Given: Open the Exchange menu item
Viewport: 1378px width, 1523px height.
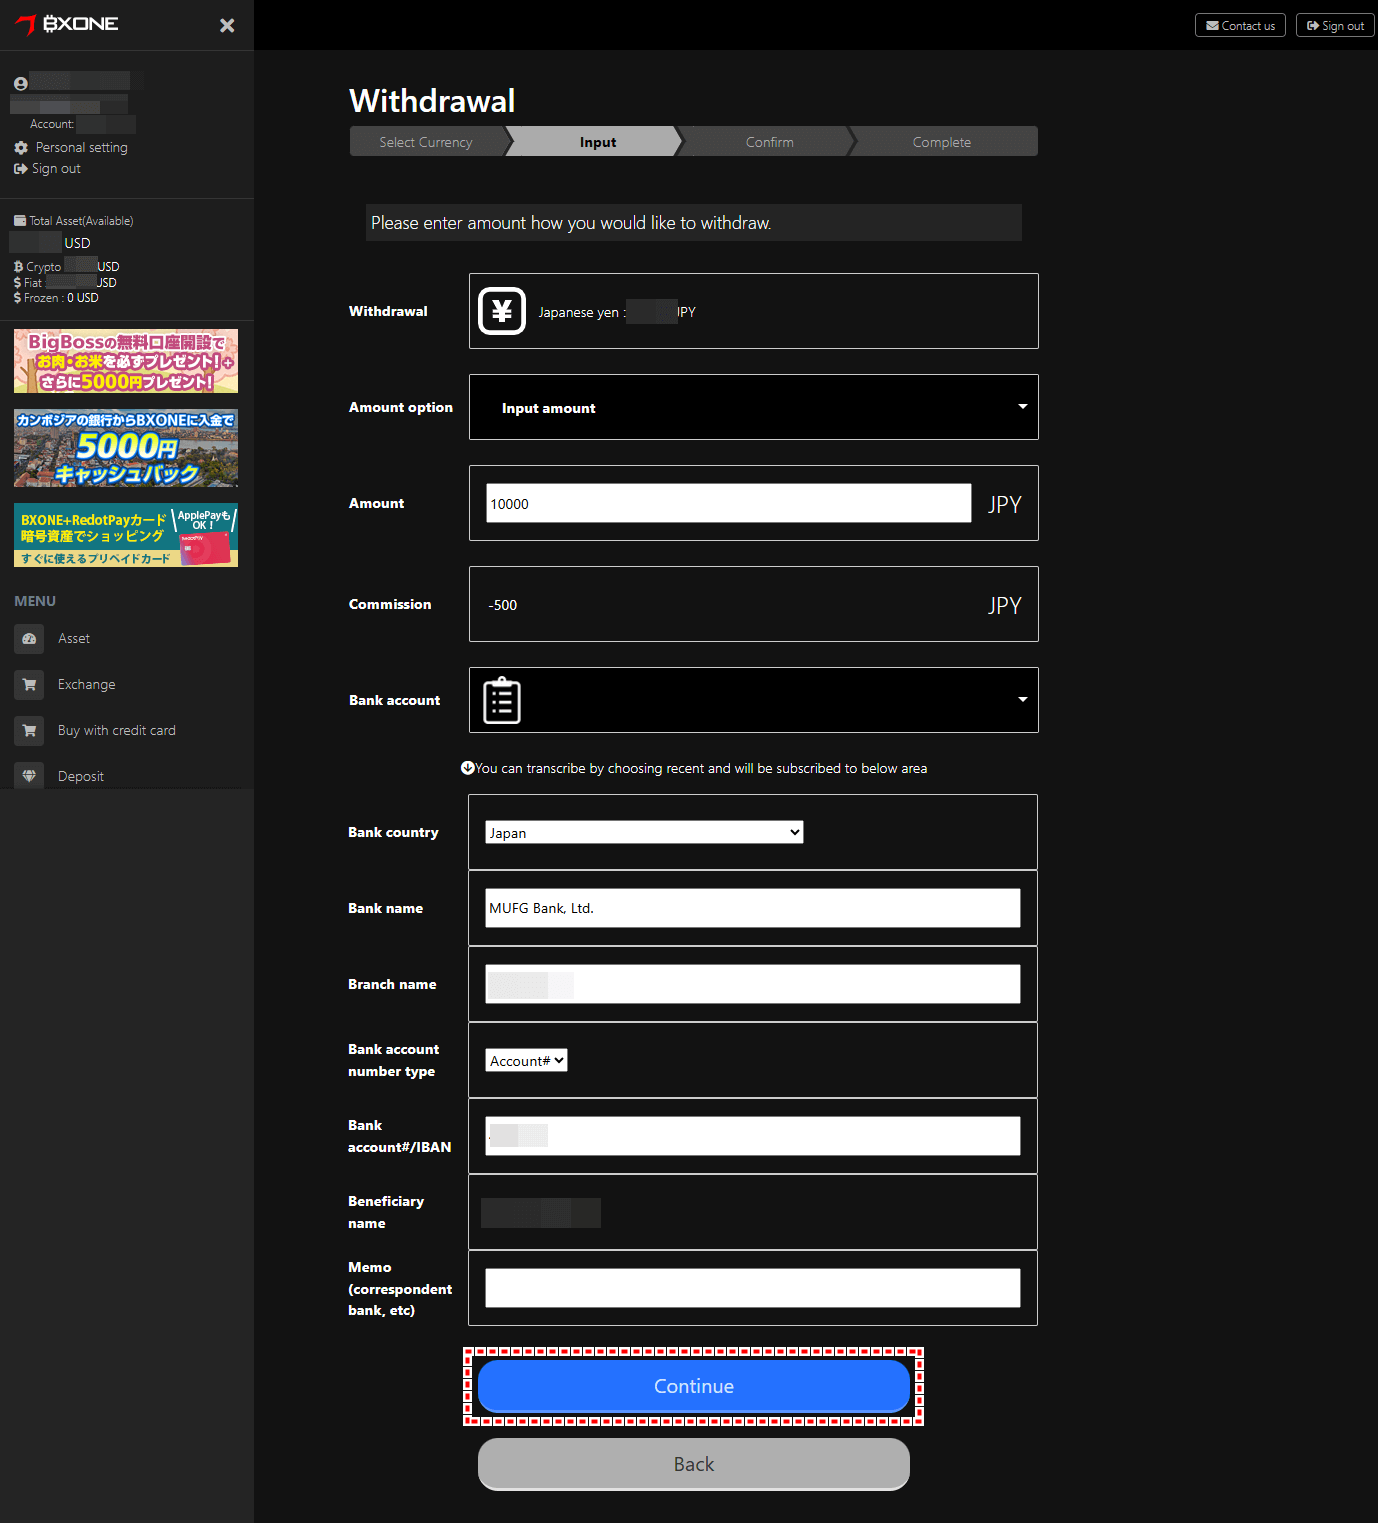Looking at the screenshot, I should click(x=86, y=684).
